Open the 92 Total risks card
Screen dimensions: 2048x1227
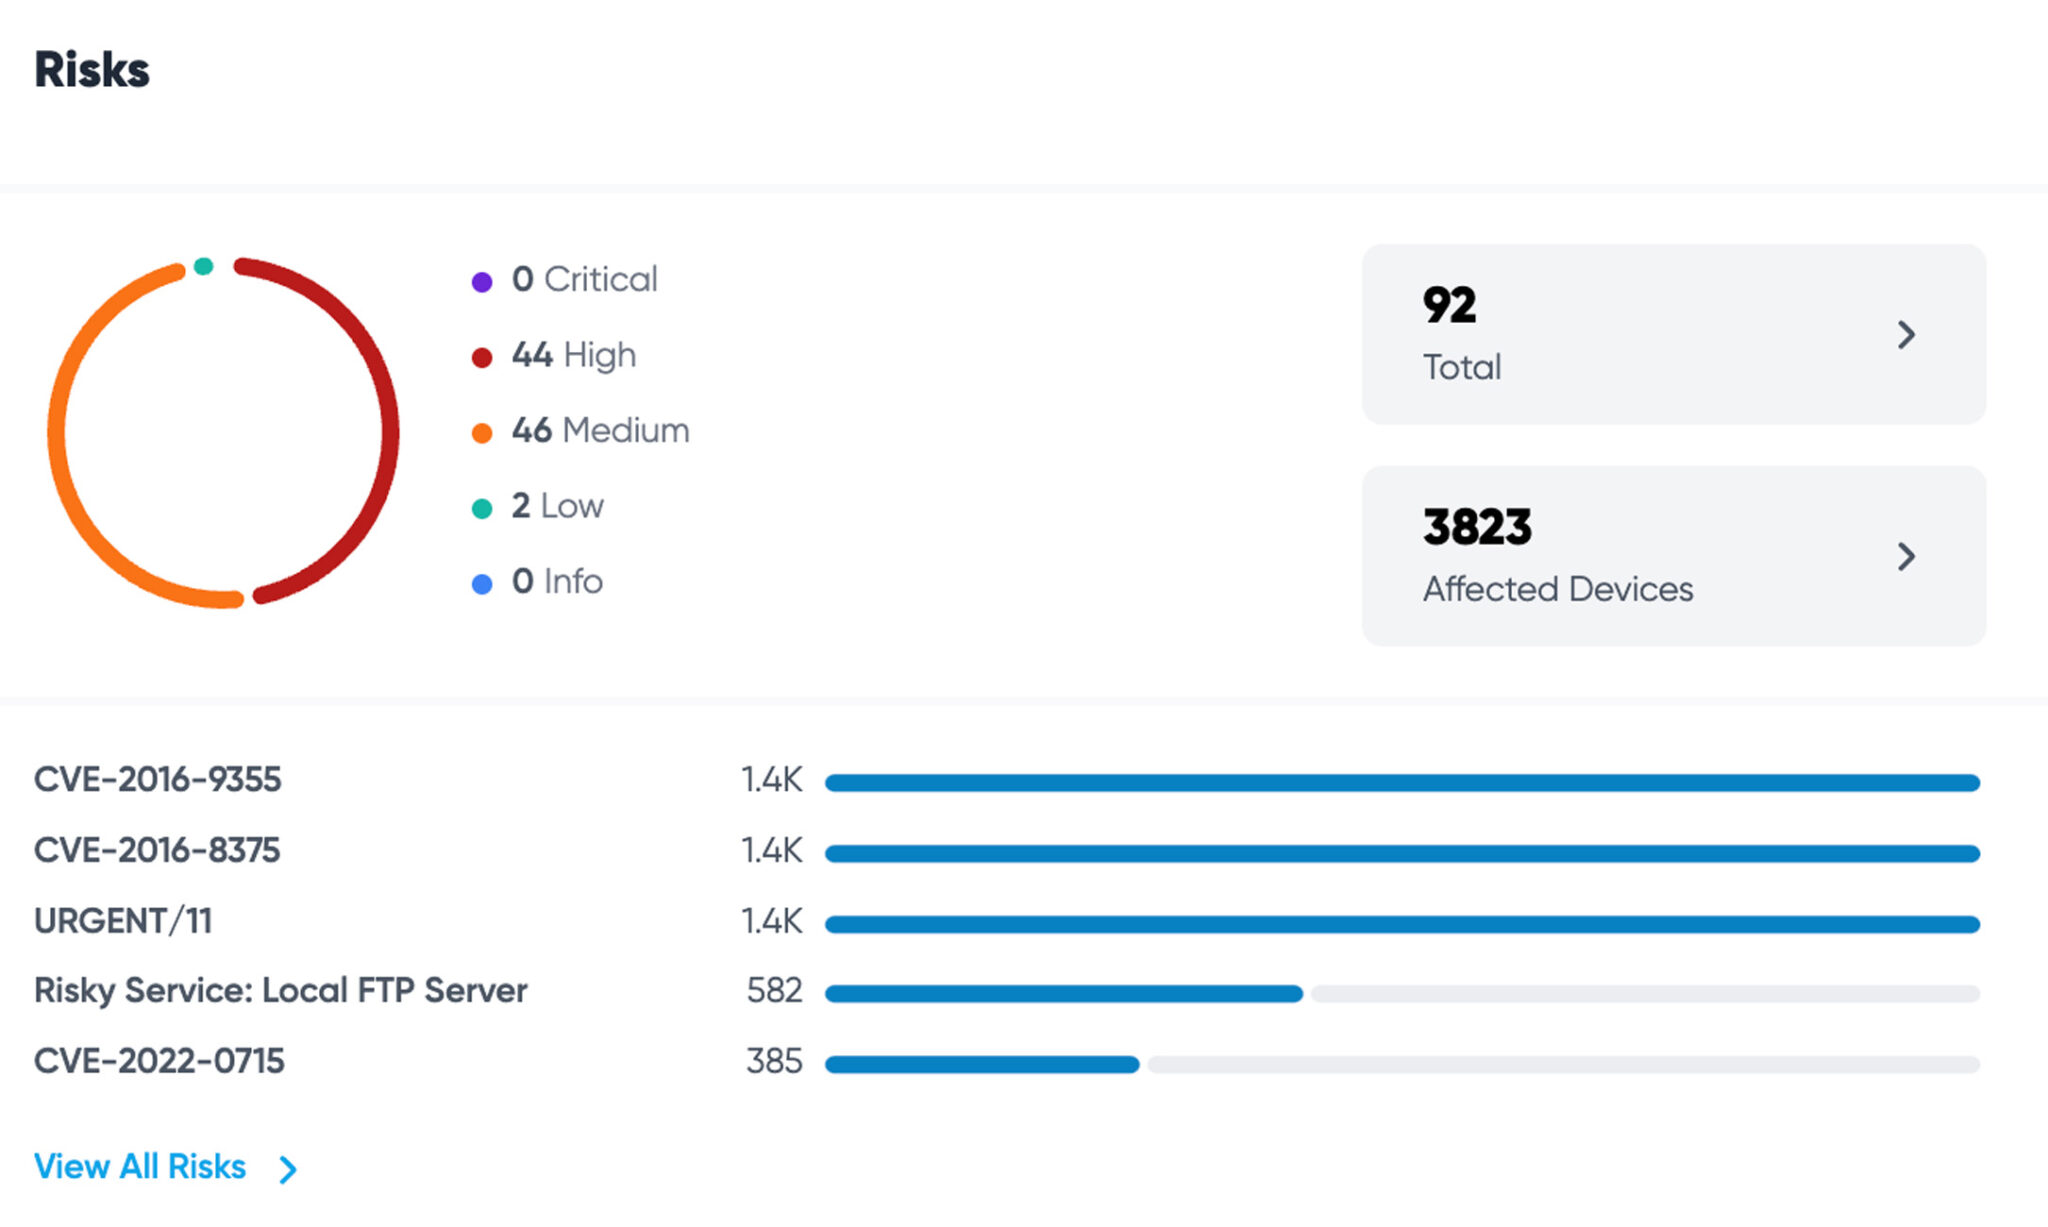tap(1673, 334)
